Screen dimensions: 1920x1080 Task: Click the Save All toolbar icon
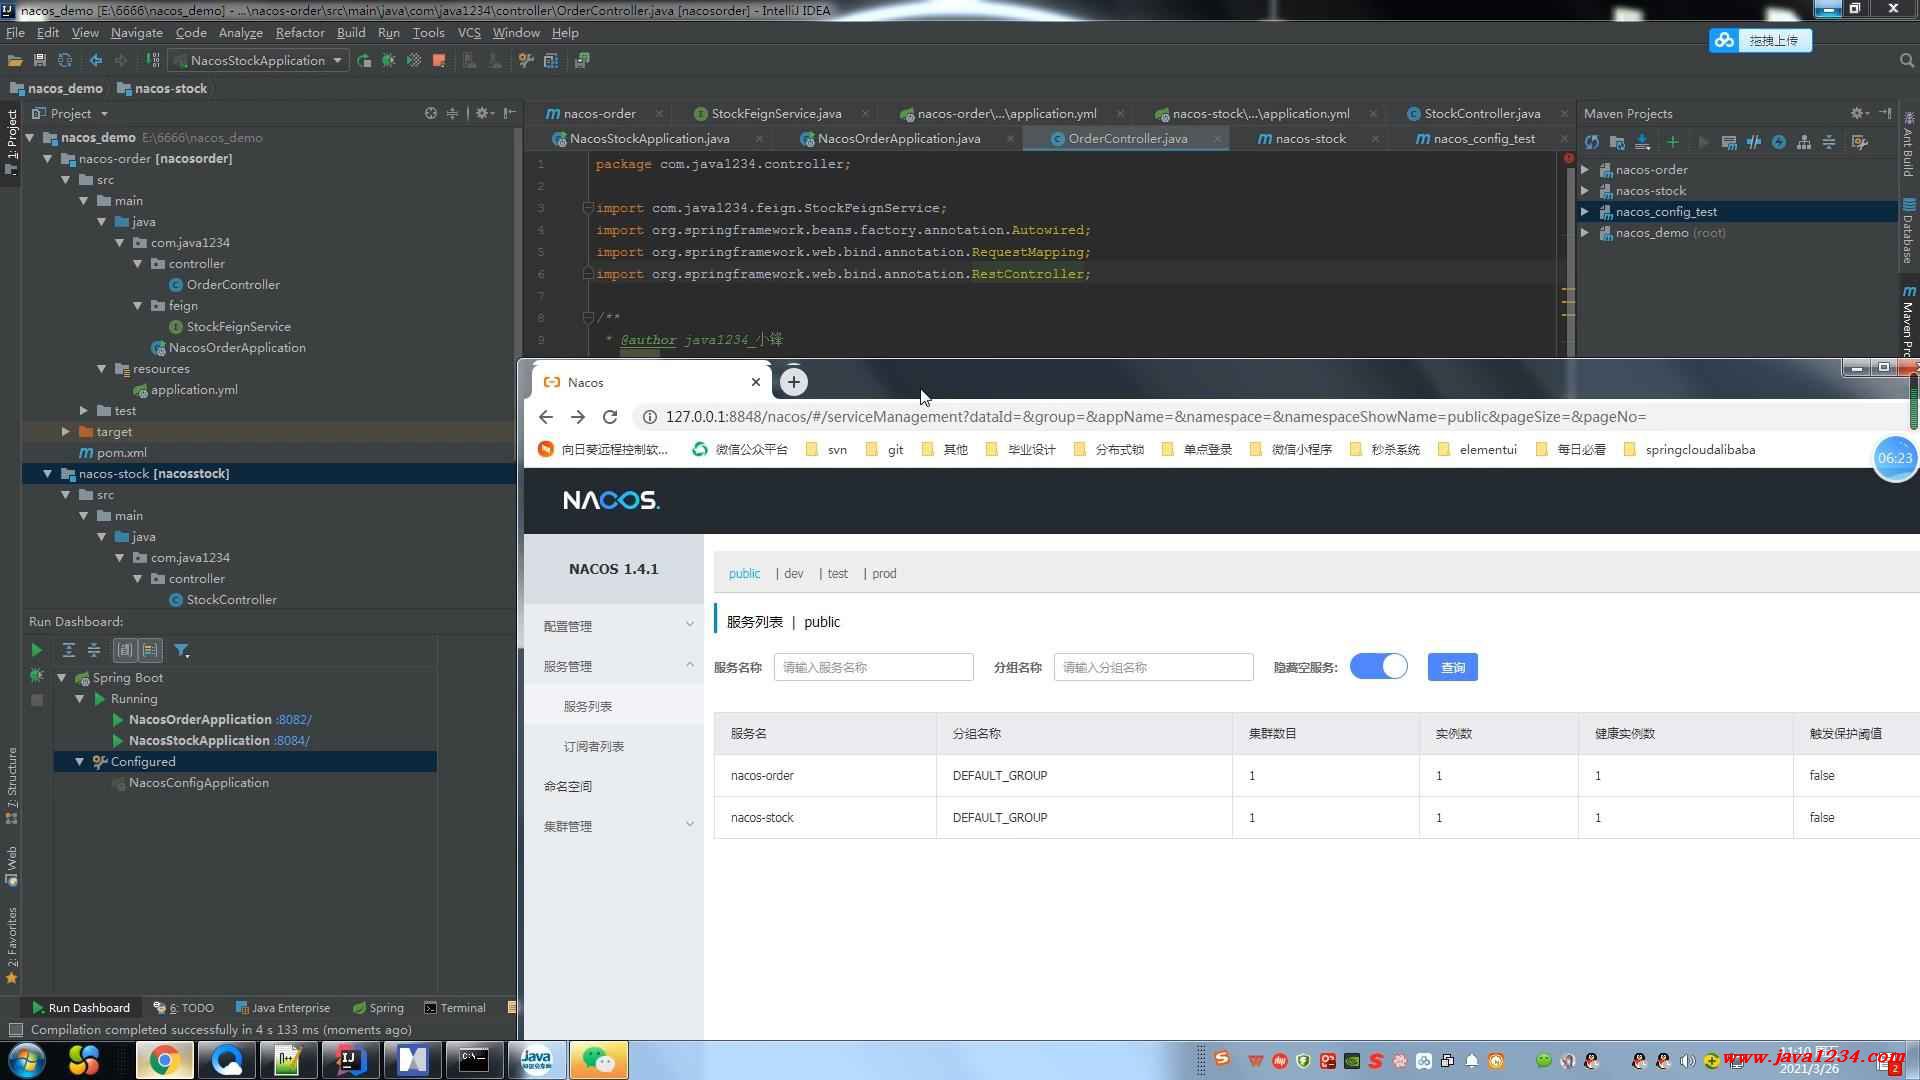point(40,61)
